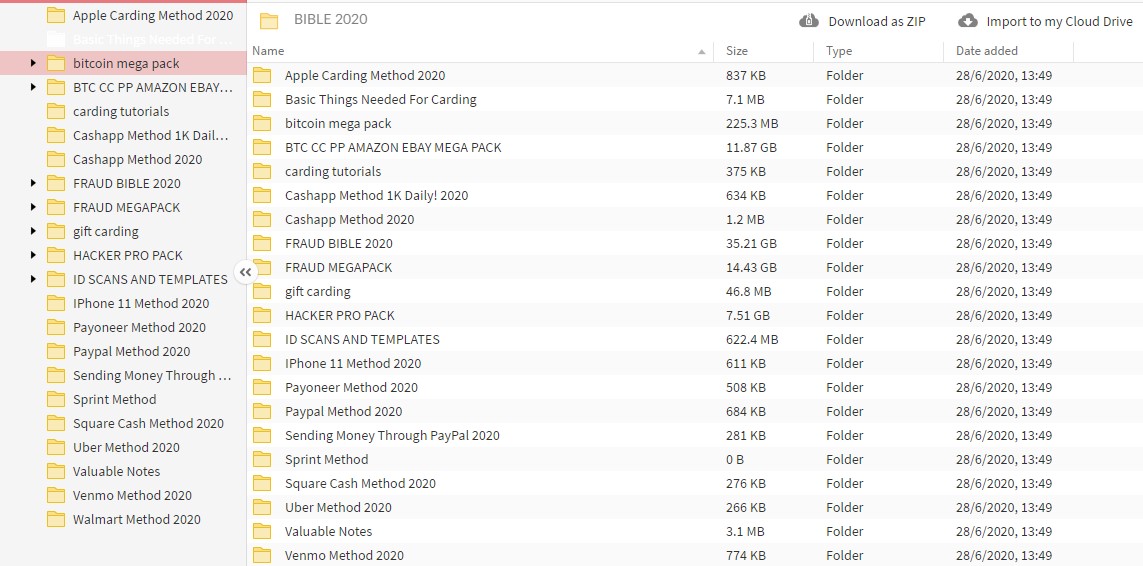Select Sprint Method in the sidebar tree
The width and height of the screenshot is (1143, 566).
pyautogui.click(x=114, y=400)
